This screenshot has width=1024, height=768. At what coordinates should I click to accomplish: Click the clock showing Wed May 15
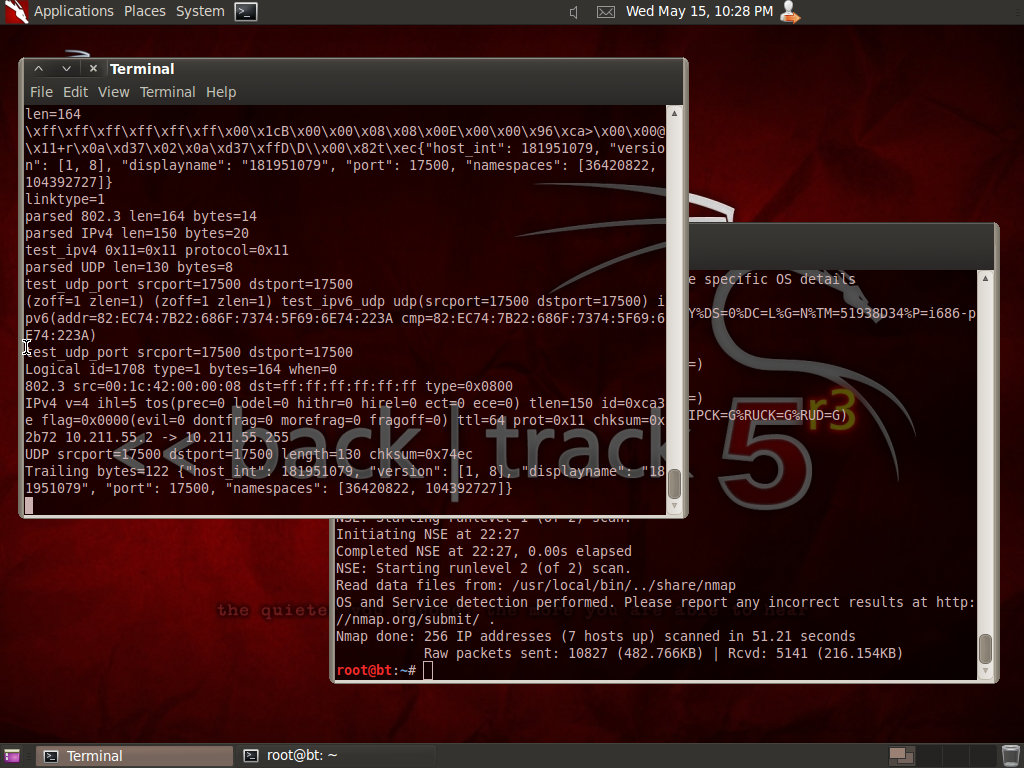coord(699,11)
